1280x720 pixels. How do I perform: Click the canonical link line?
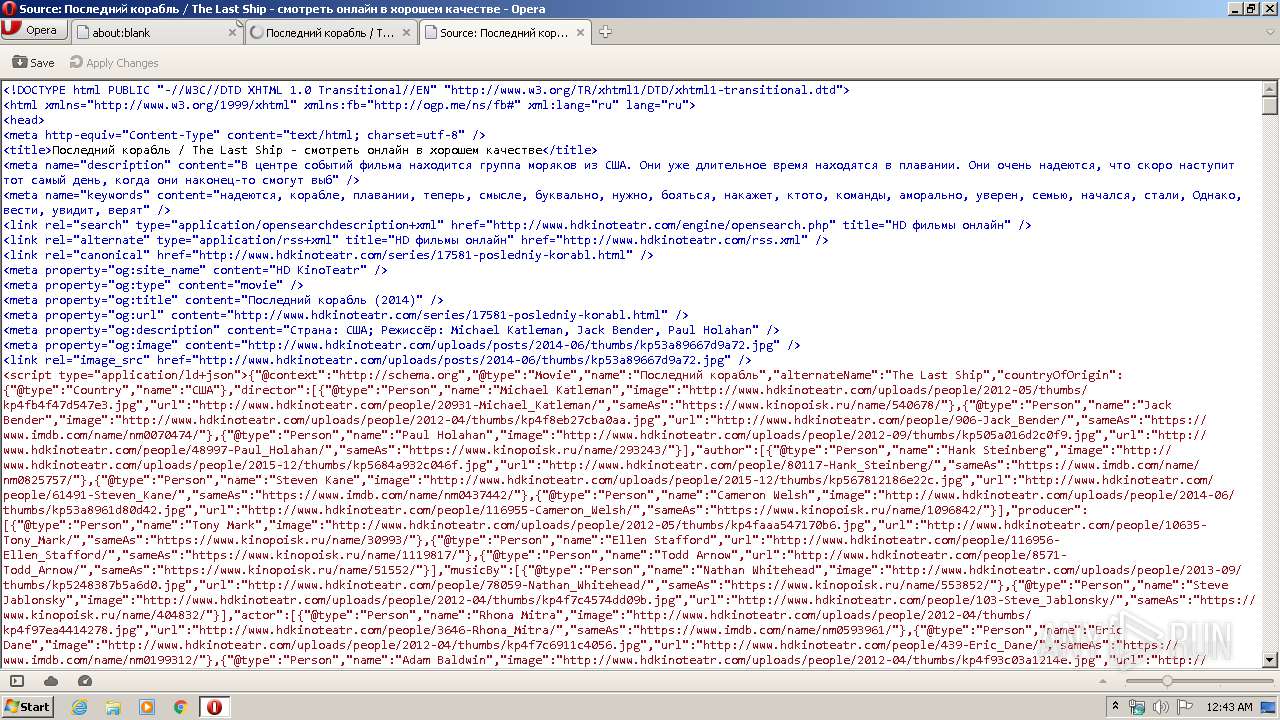329,255
